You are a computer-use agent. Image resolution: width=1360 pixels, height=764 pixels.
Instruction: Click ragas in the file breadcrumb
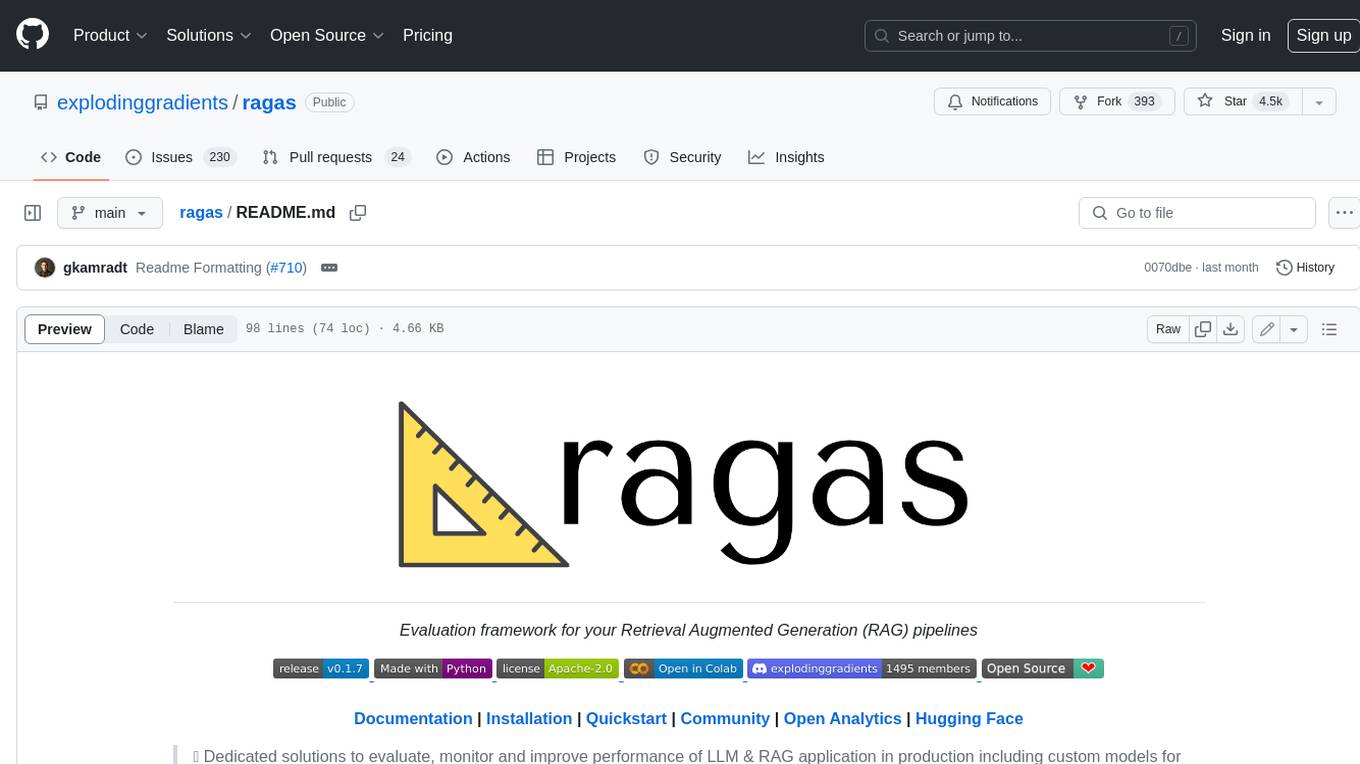coord(201,212)
